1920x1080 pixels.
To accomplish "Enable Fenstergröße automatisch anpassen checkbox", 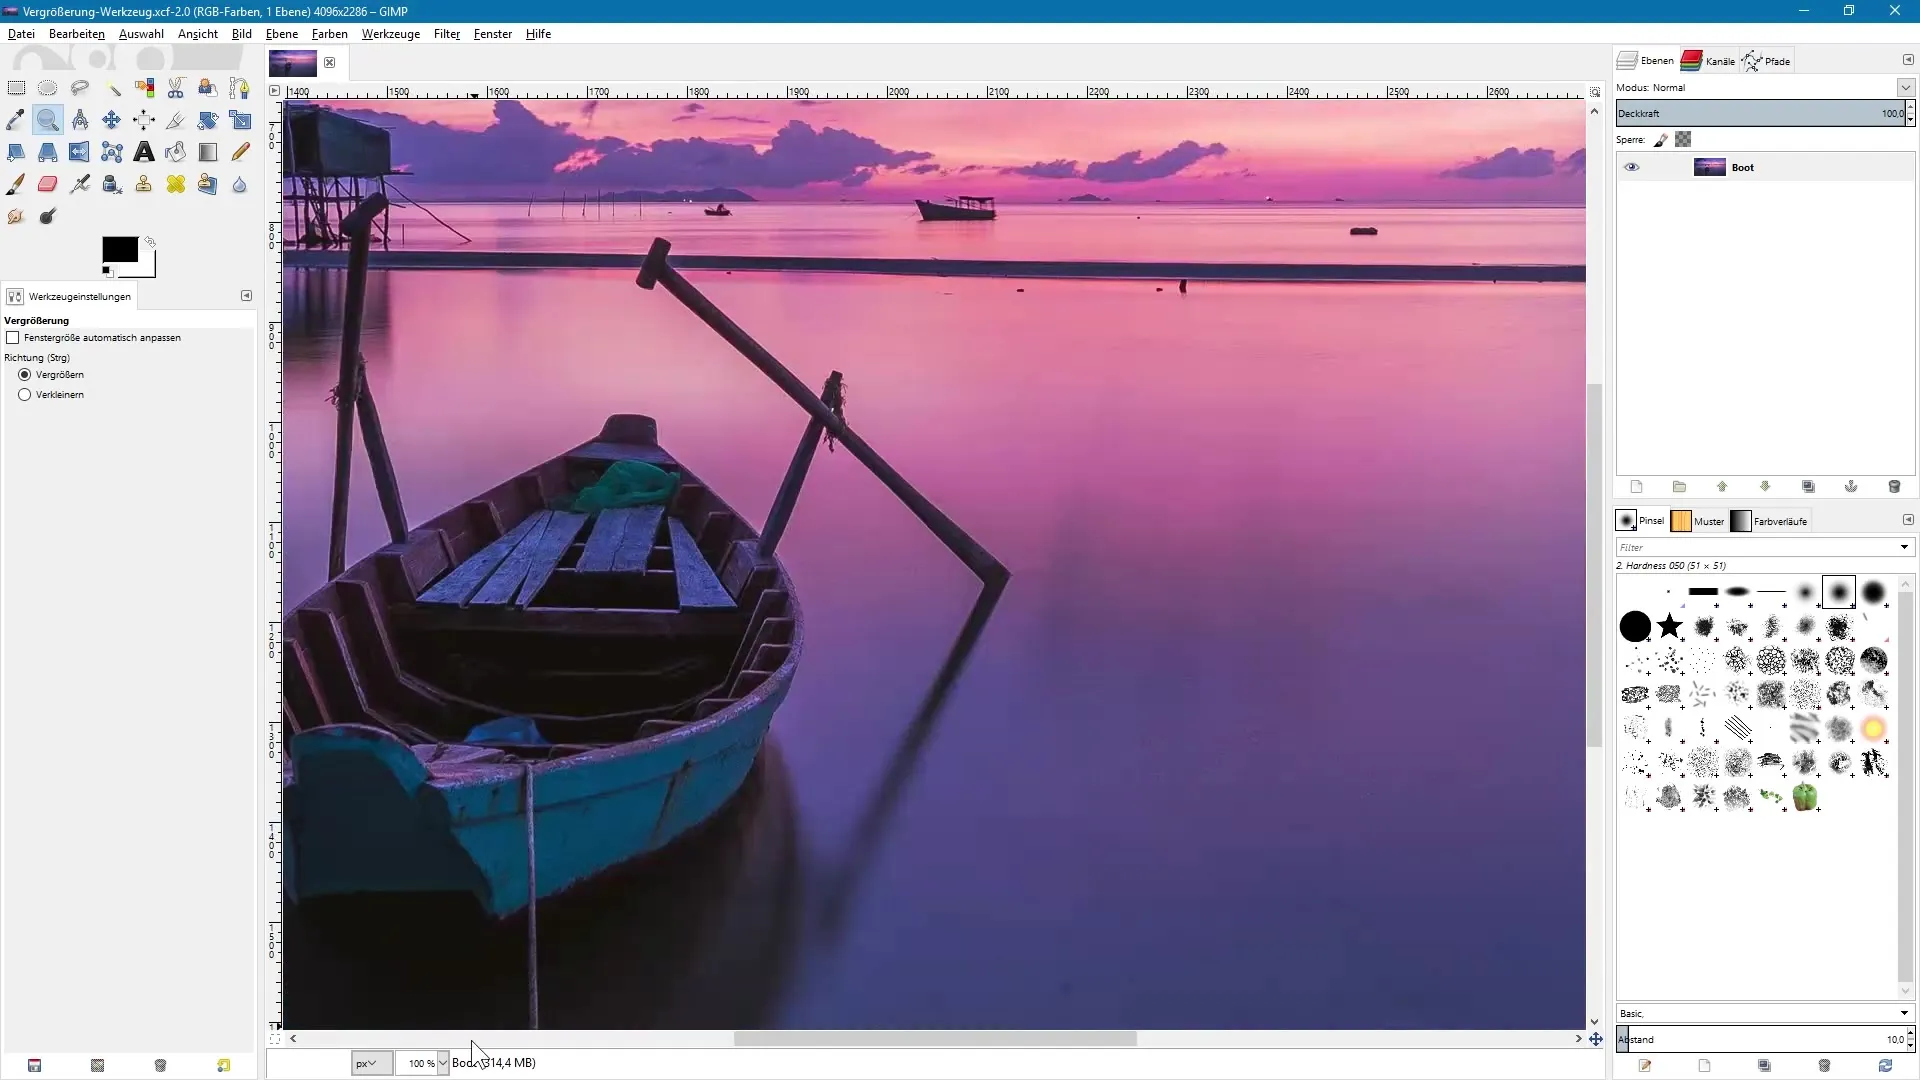I will (13, 338).
